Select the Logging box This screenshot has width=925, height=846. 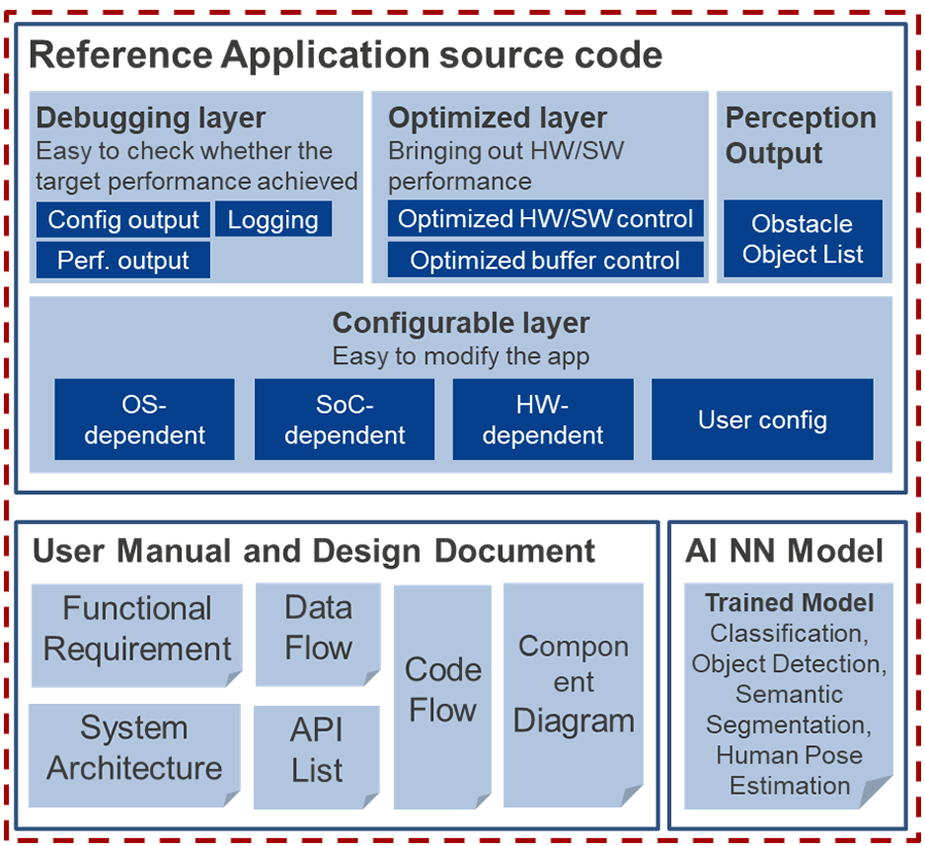[x=273, y=220]
